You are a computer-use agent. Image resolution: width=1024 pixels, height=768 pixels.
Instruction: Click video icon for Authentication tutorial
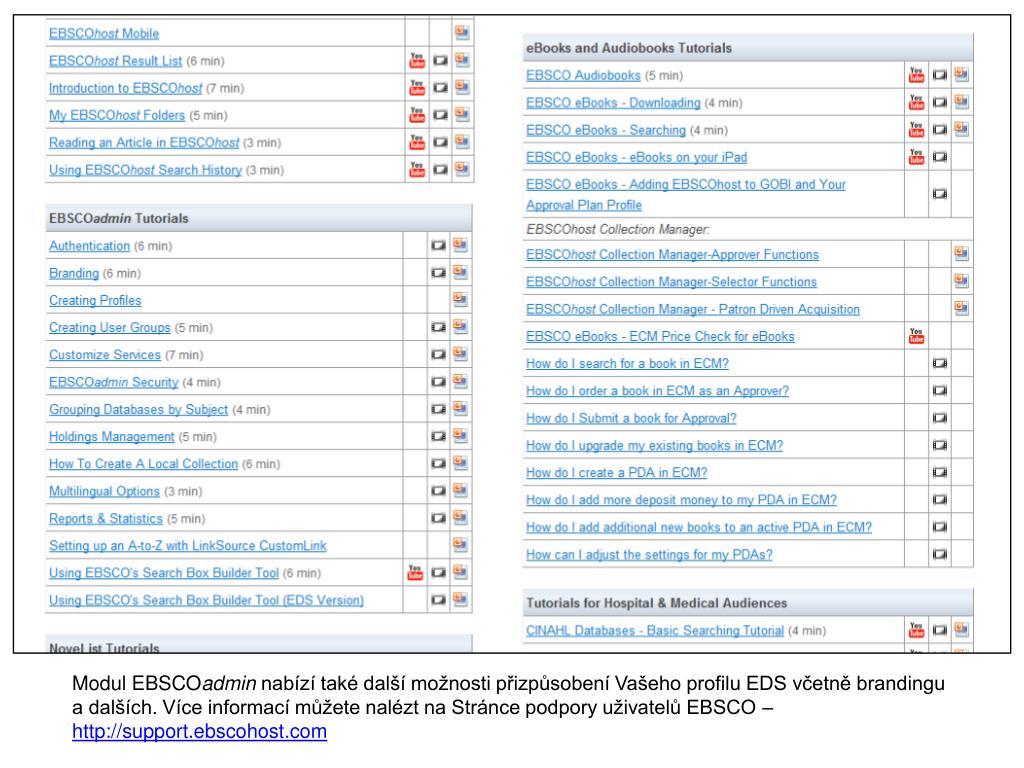[438, 246]
